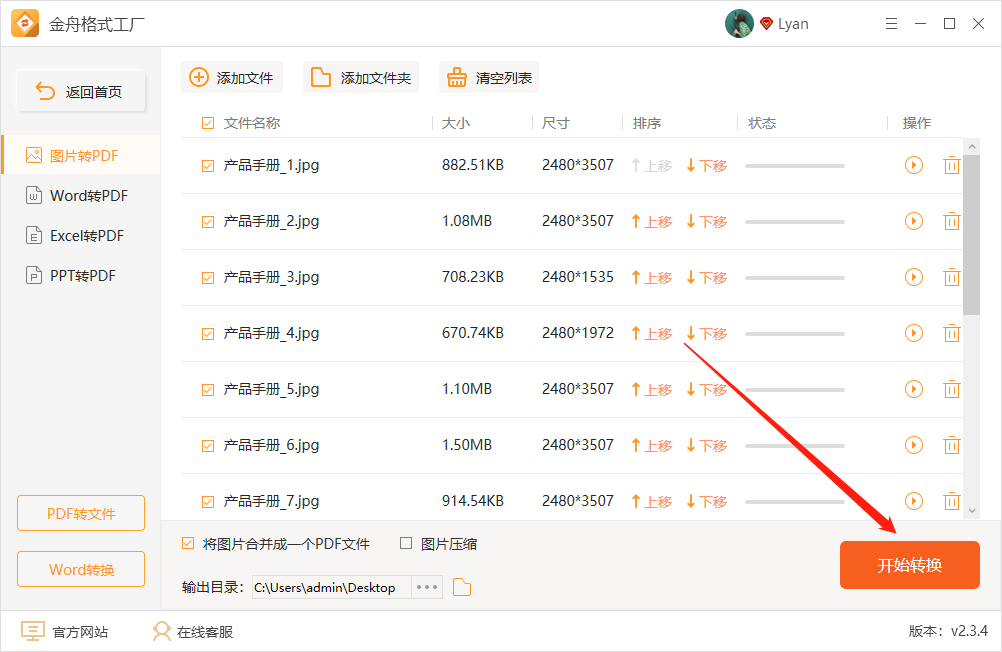The image size is (1002, 652).
Task: Click play icon for 产品手册_5.jpg
Action: point(914,389)
